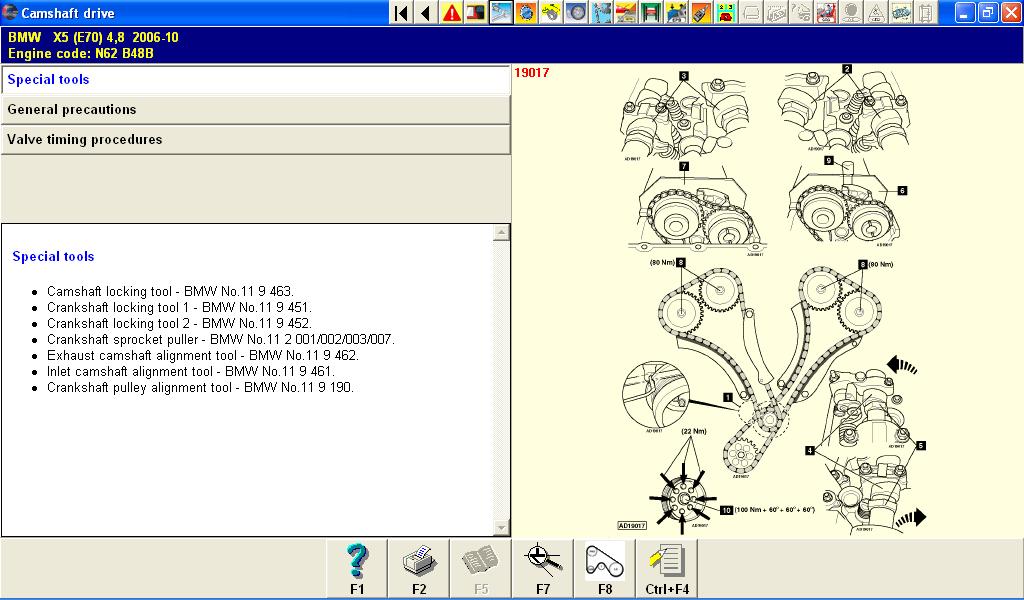Click the diagram number 19017 label

[532, 72]
